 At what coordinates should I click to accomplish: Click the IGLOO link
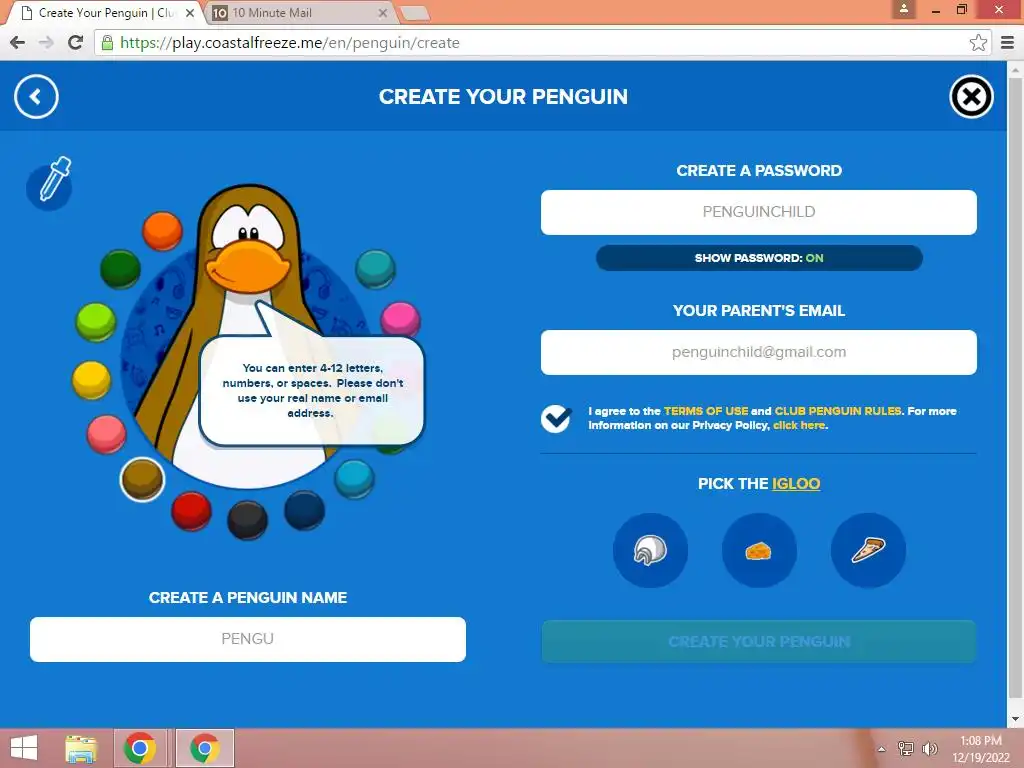click(x=795, y=483)
